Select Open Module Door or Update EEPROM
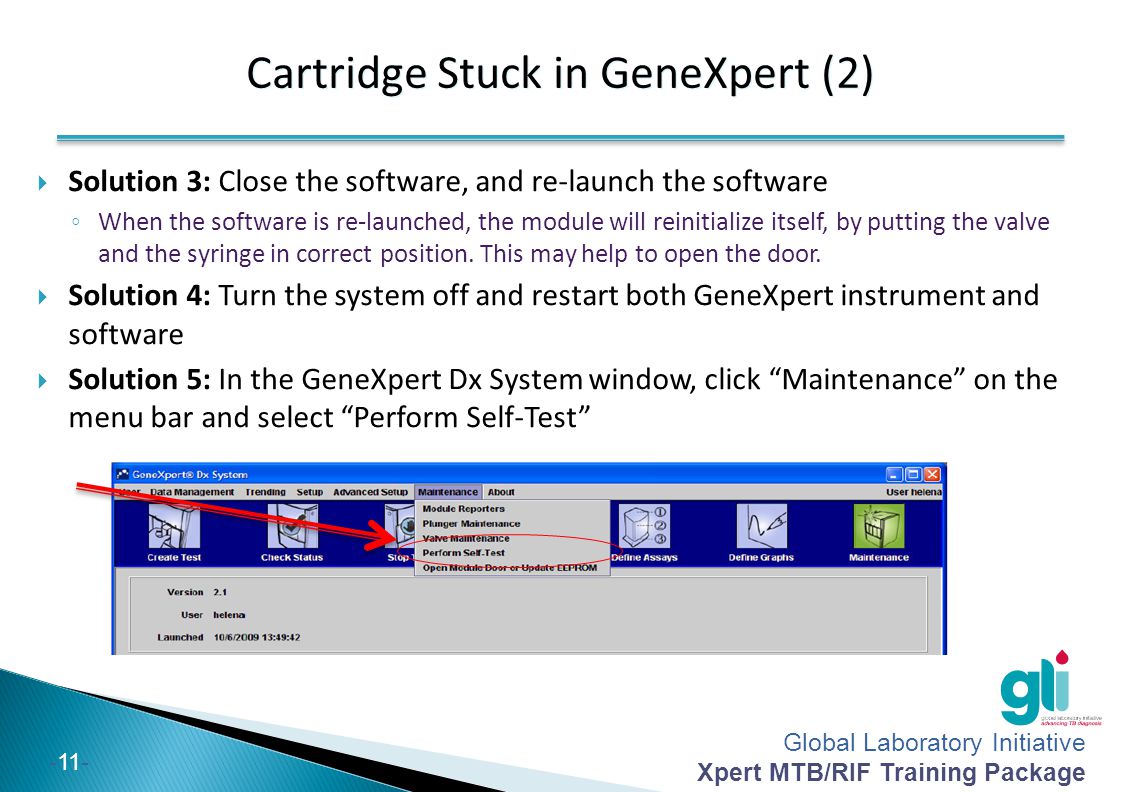Viewport: 1122px width, 792px height. [x=509, y=568]
